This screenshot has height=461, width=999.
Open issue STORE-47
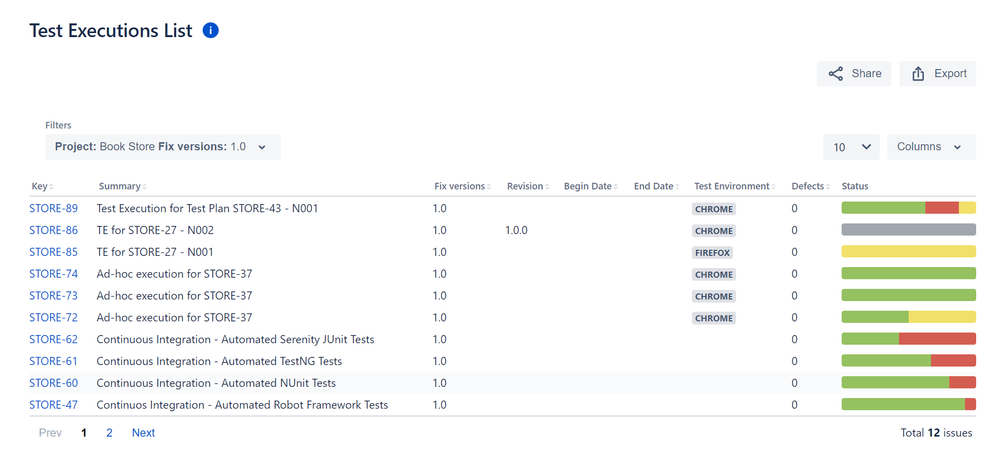[x=54, y=405]
